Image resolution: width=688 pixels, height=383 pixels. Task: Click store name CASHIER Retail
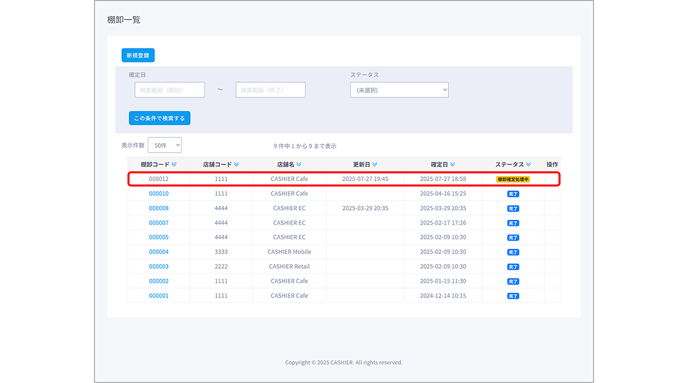289,266
